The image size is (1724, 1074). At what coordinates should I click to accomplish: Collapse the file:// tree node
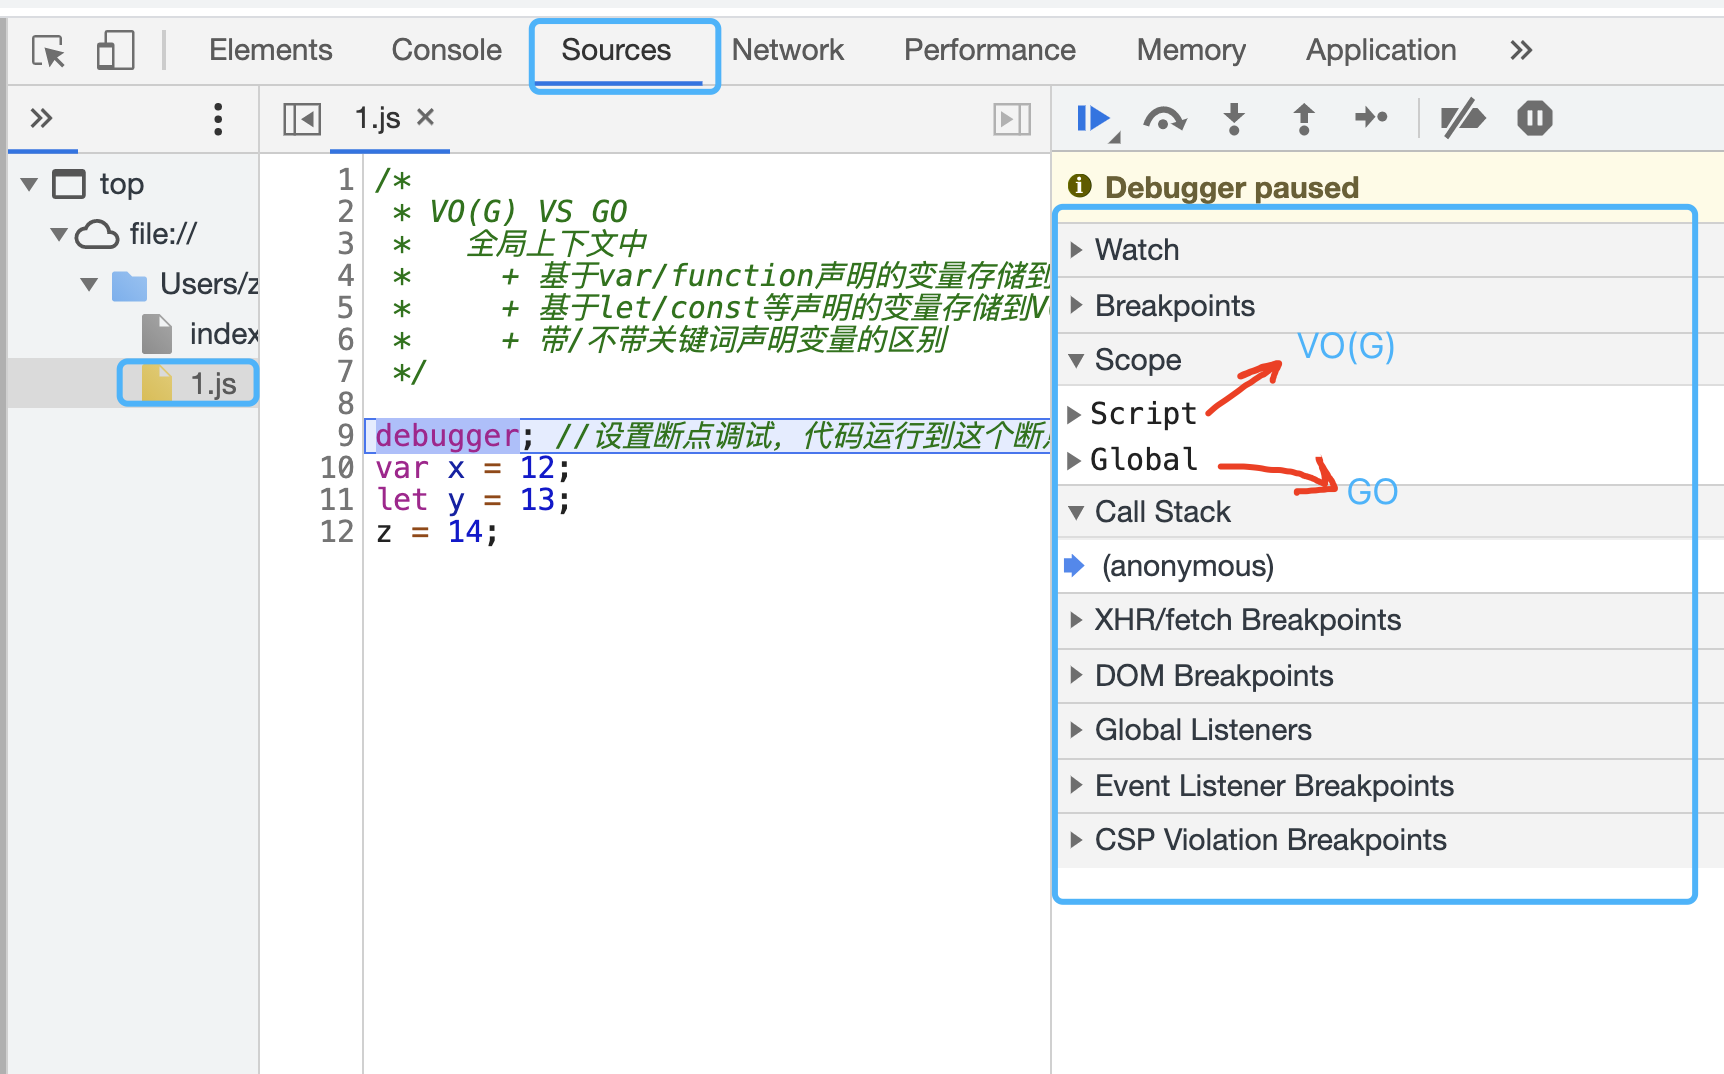[x=59, y=234]
